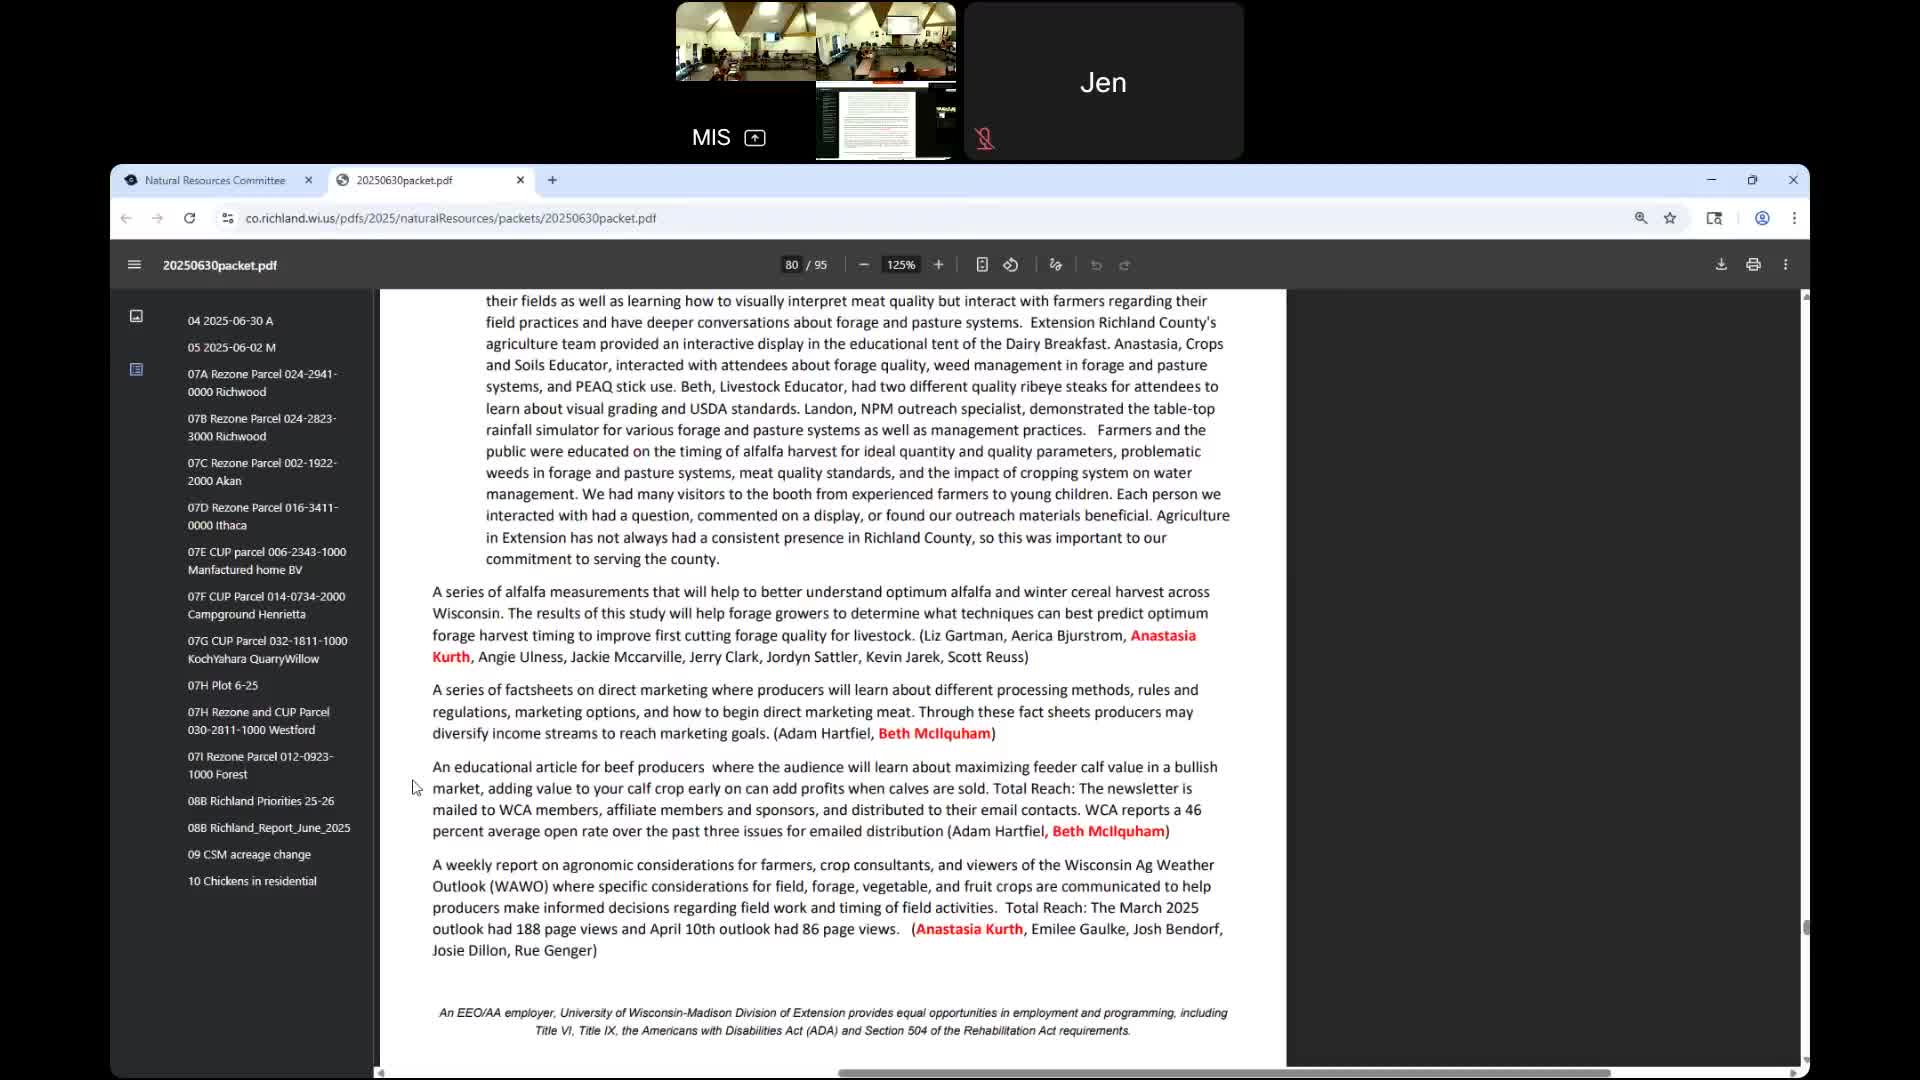The width and height of the screenshot is (1920, 1080).
Task: Click the page number input field
Action: tap(791, 265)
